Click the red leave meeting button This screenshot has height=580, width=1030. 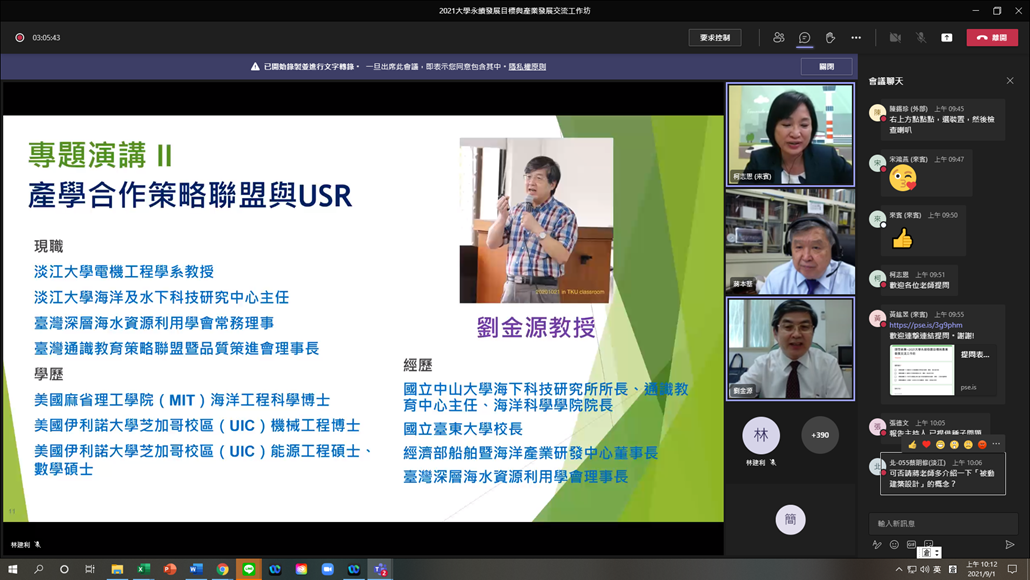(x=991, y=37)
